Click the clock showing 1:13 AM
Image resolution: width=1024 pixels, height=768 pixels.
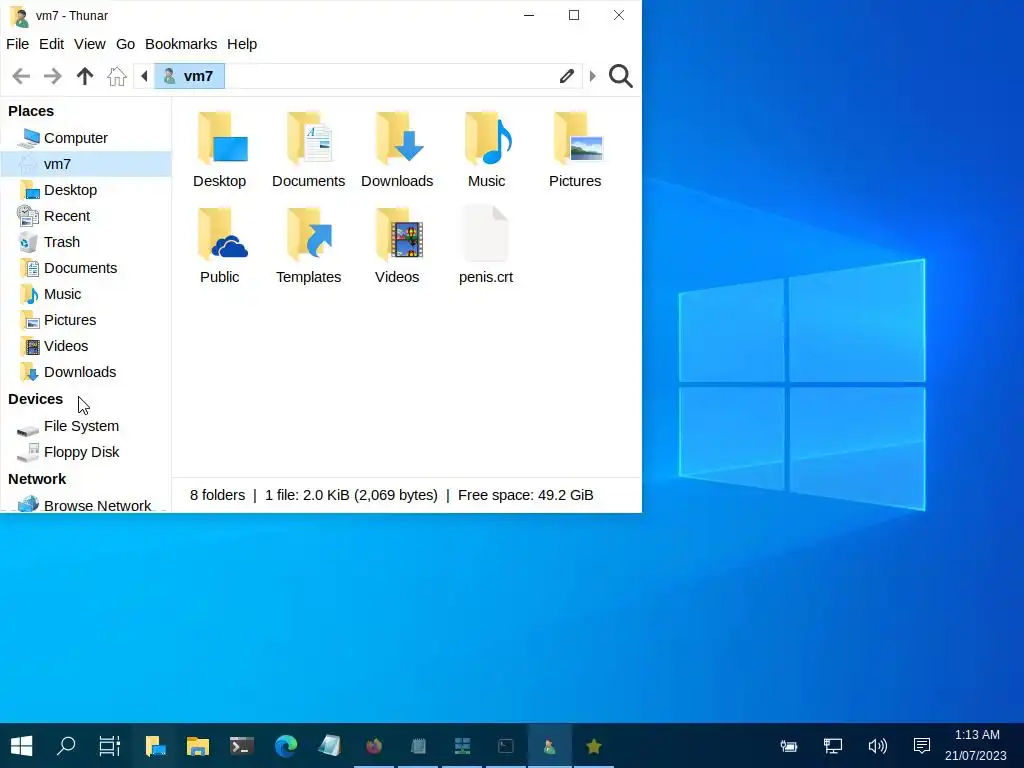click(976, 735)
